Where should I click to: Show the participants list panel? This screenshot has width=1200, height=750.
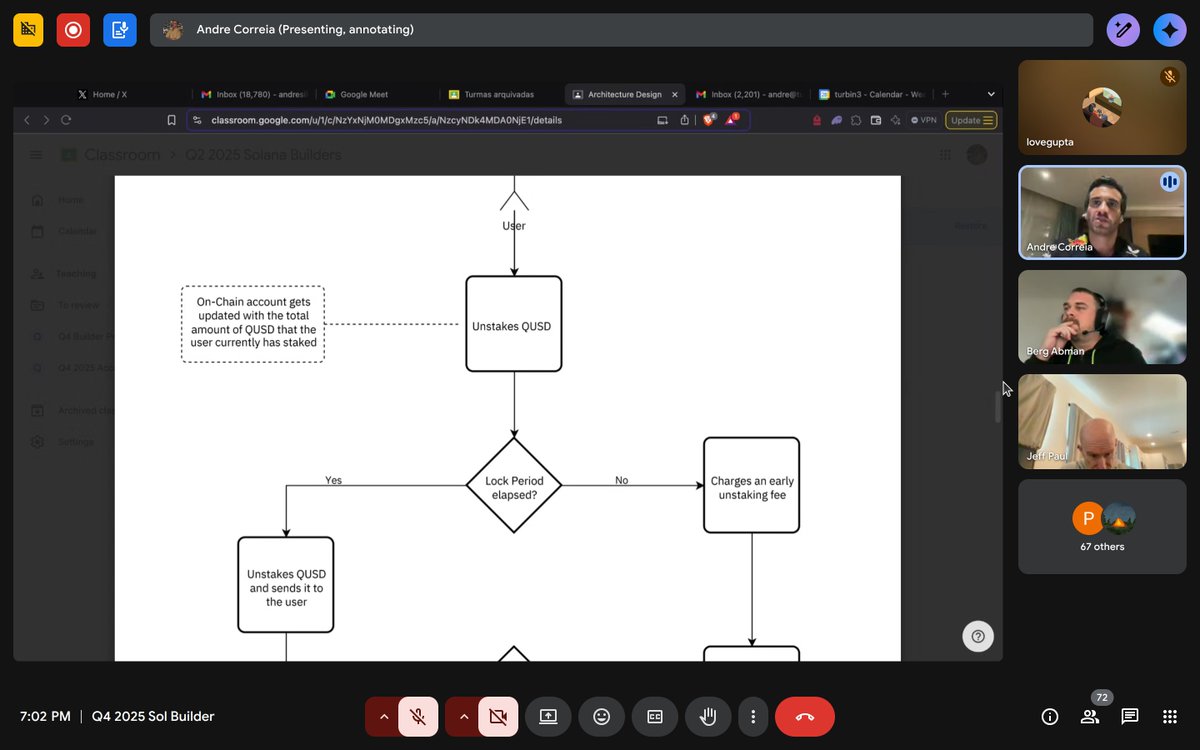[x=1090, y=716]
